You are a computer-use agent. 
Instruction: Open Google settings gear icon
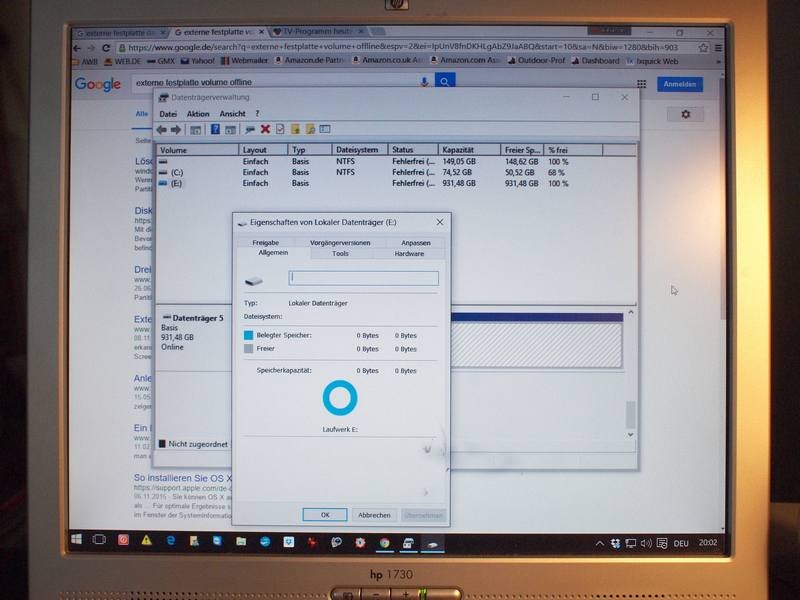686,115
